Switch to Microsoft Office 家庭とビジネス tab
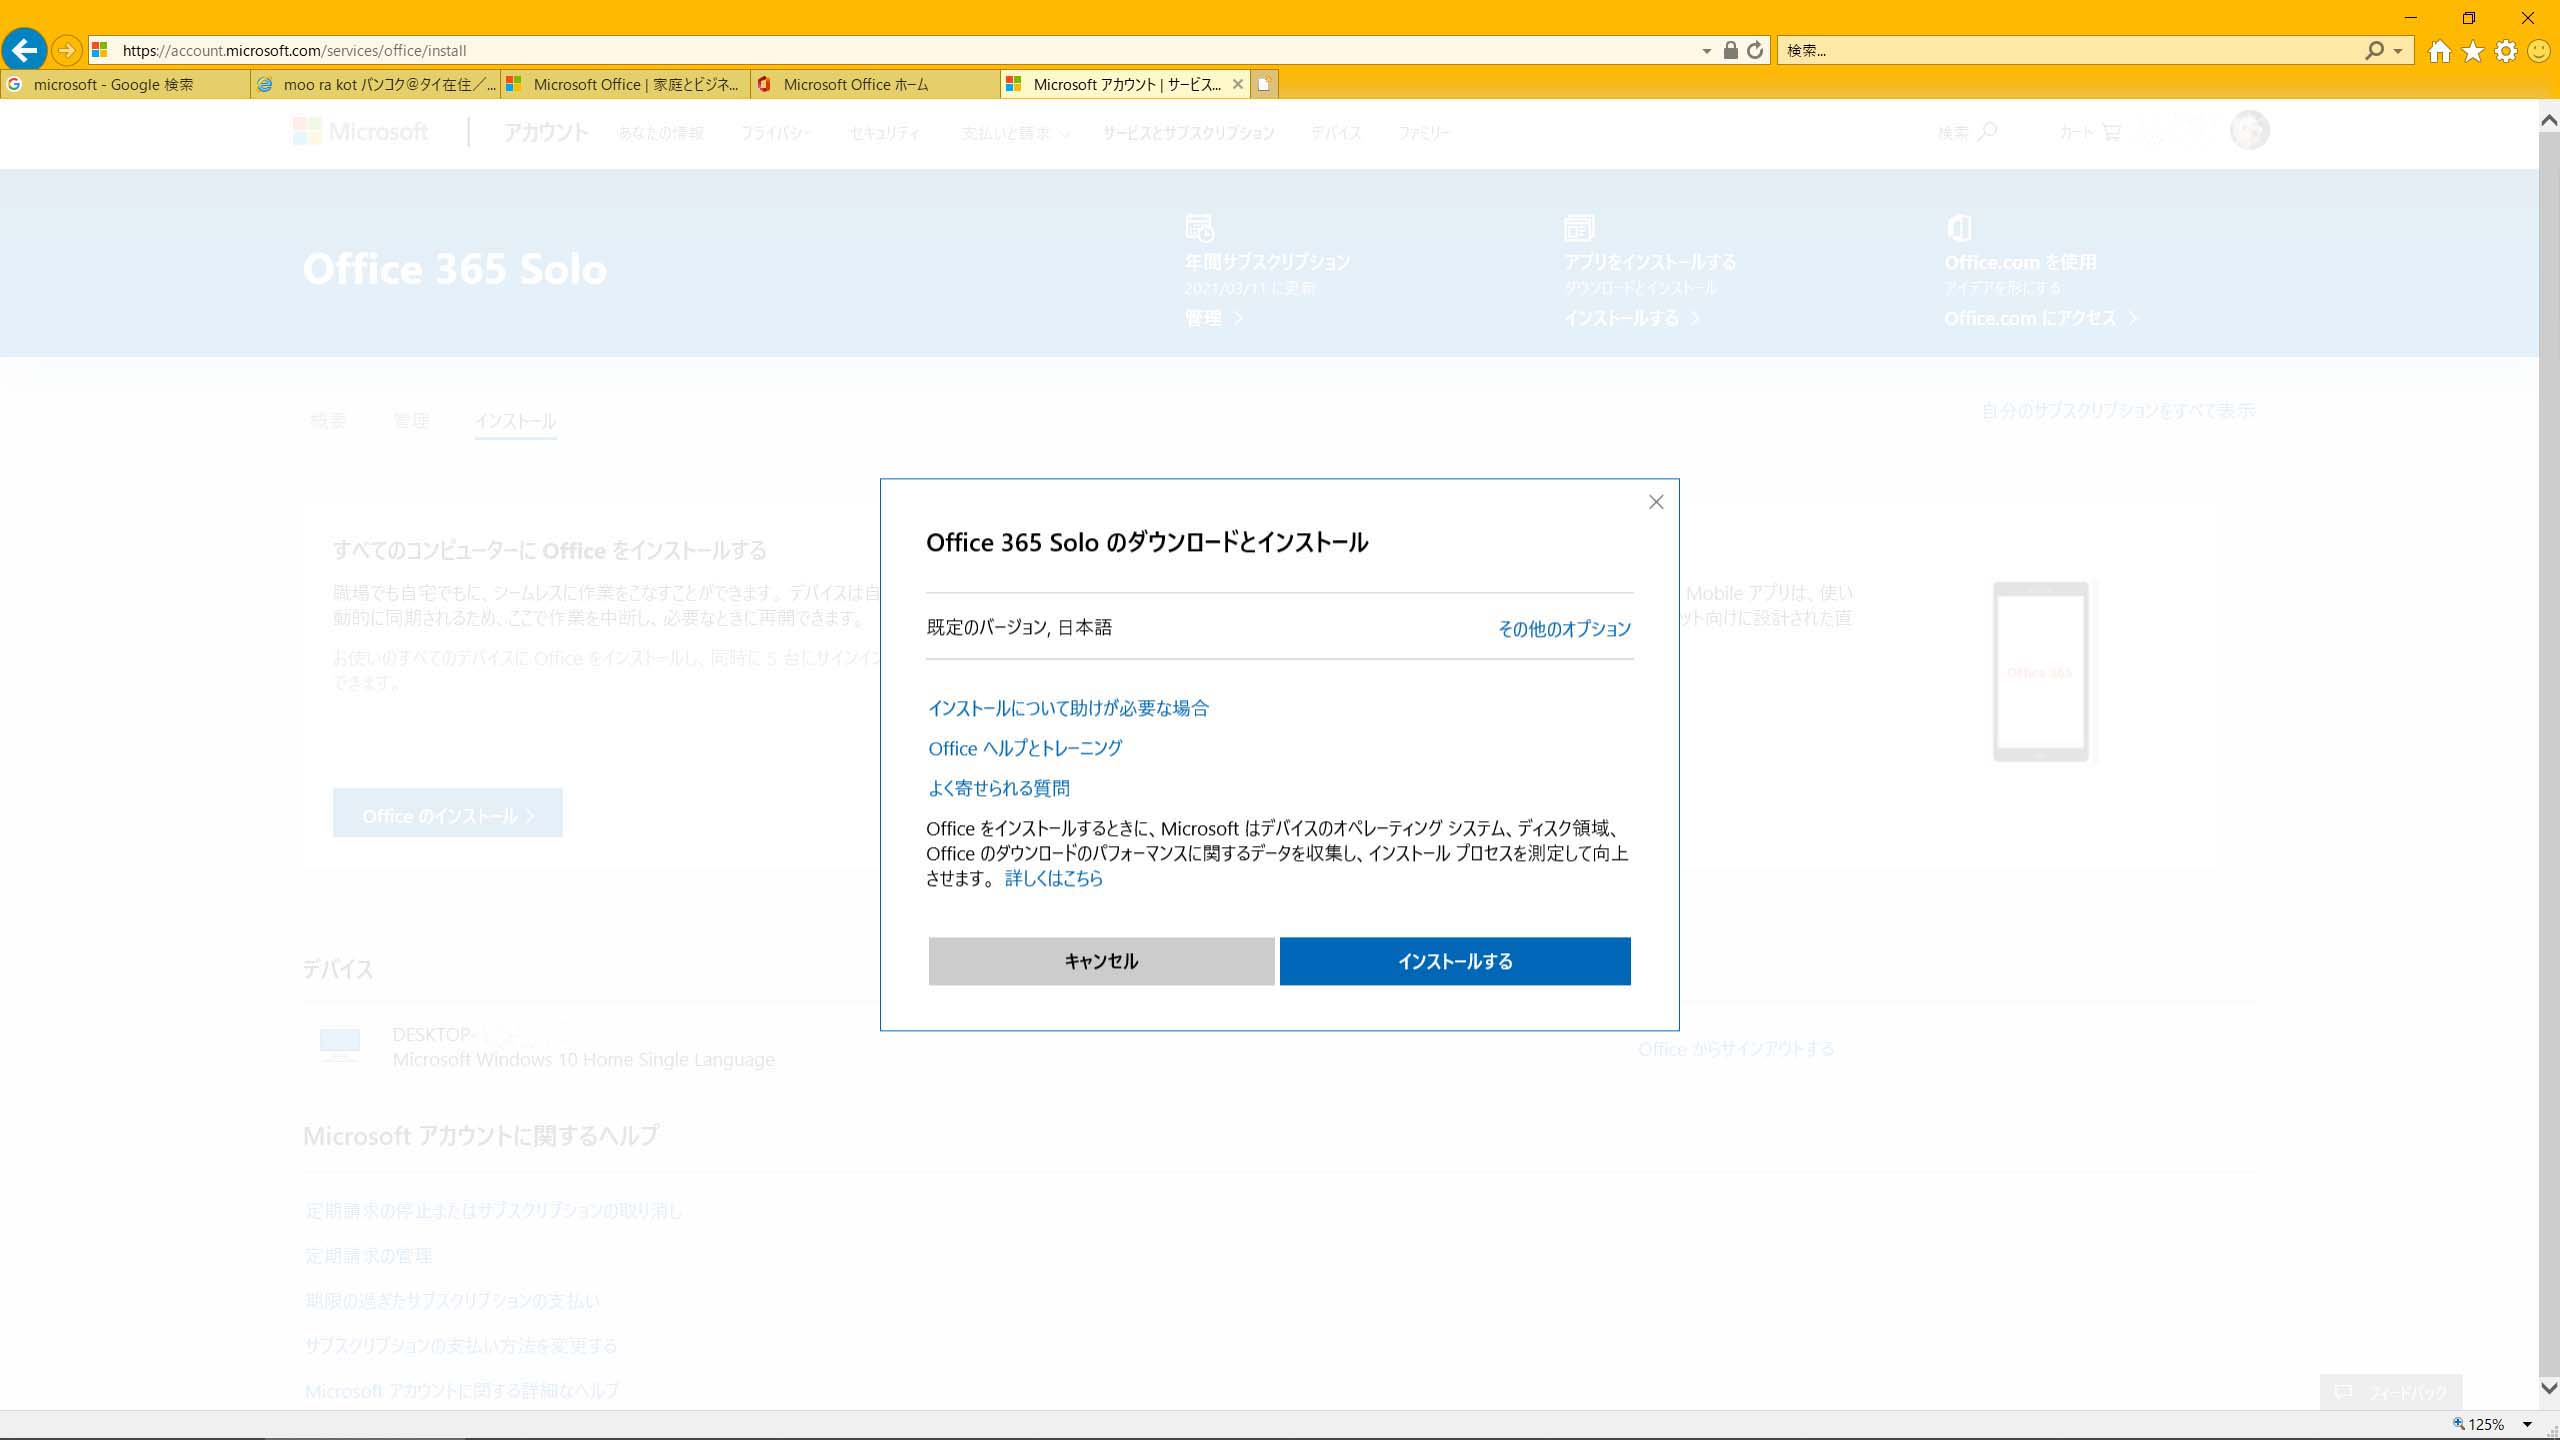The height and width of the screenshot is (1440, 2560). click(625, 84)
